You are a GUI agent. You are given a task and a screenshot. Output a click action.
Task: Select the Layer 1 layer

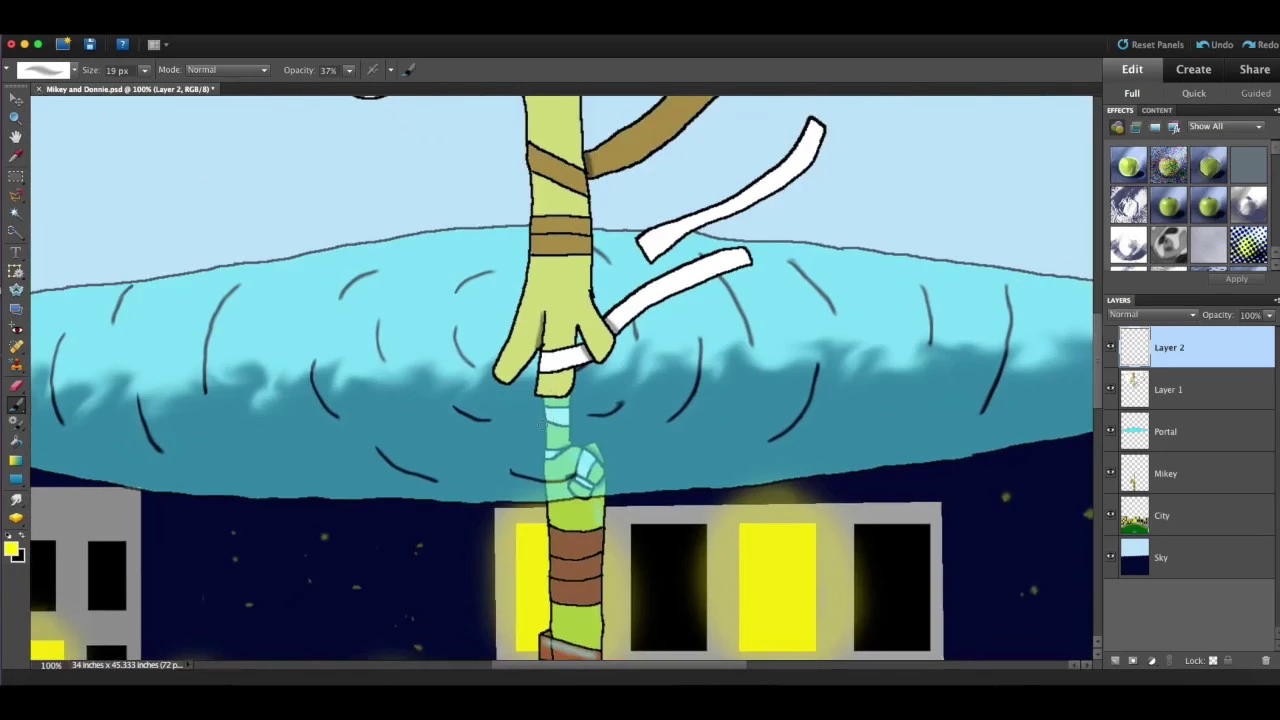coord(1190,389)
